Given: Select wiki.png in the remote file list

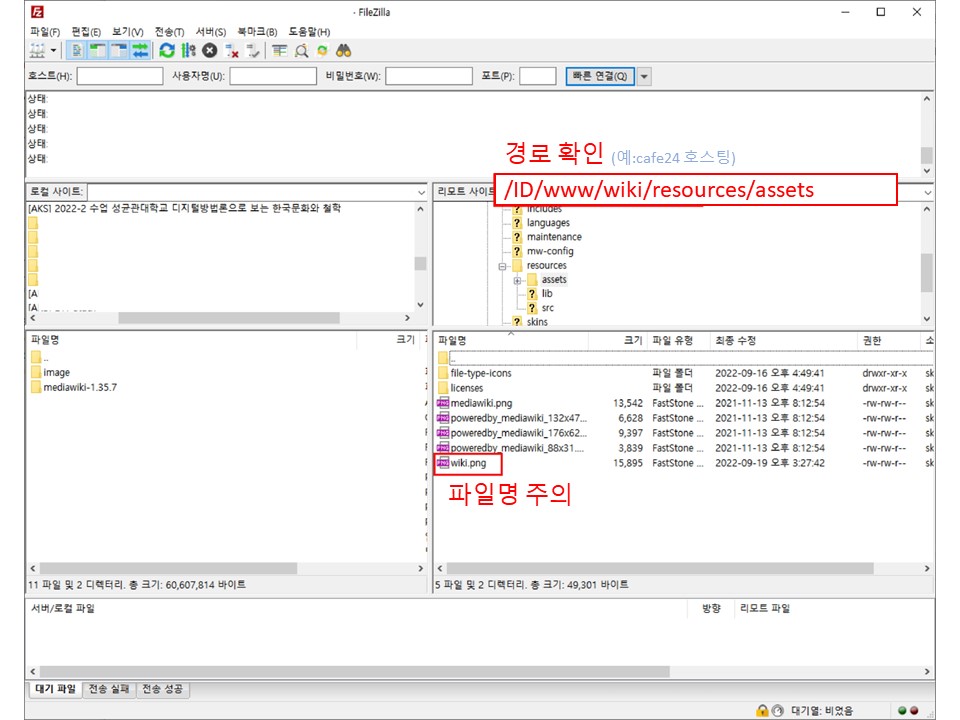Looking at the screenshot, I should point(468,463).
